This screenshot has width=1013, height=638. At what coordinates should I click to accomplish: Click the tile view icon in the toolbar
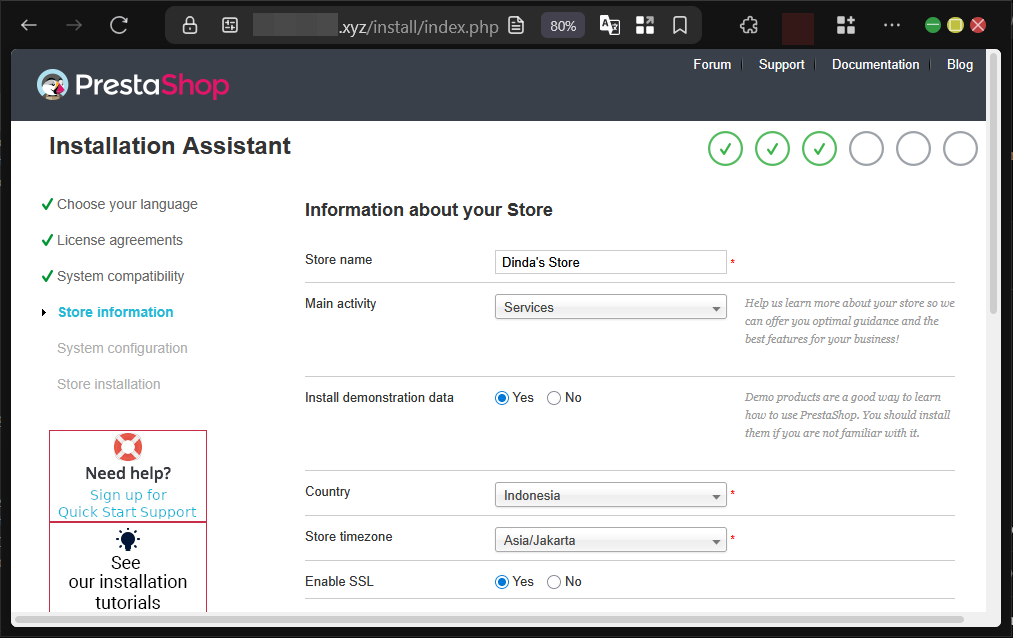pyautogui.click(x=644, y=27)
